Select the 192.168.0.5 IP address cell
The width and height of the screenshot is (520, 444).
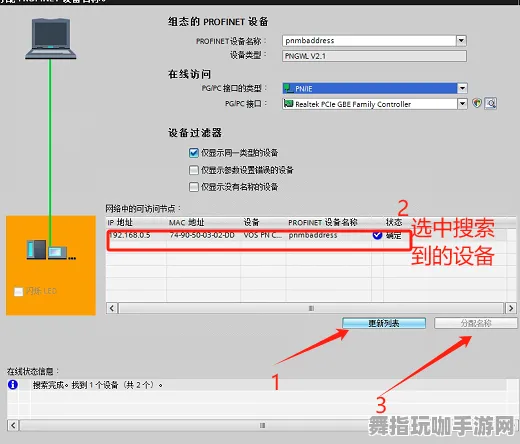(x=130, y=235)
